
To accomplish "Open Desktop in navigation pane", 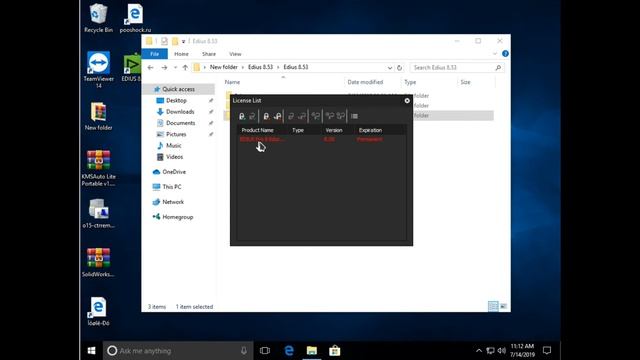I will point(176,100).
